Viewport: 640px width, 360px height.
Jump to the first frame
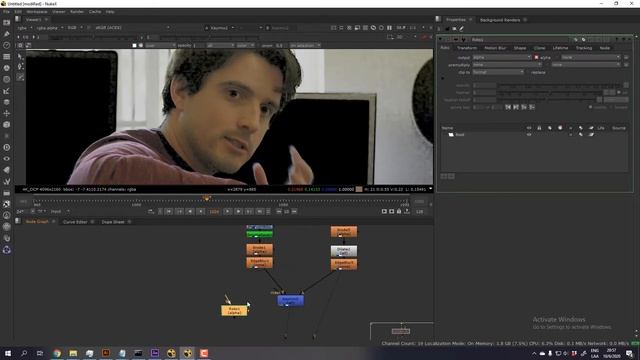(169, 211)
